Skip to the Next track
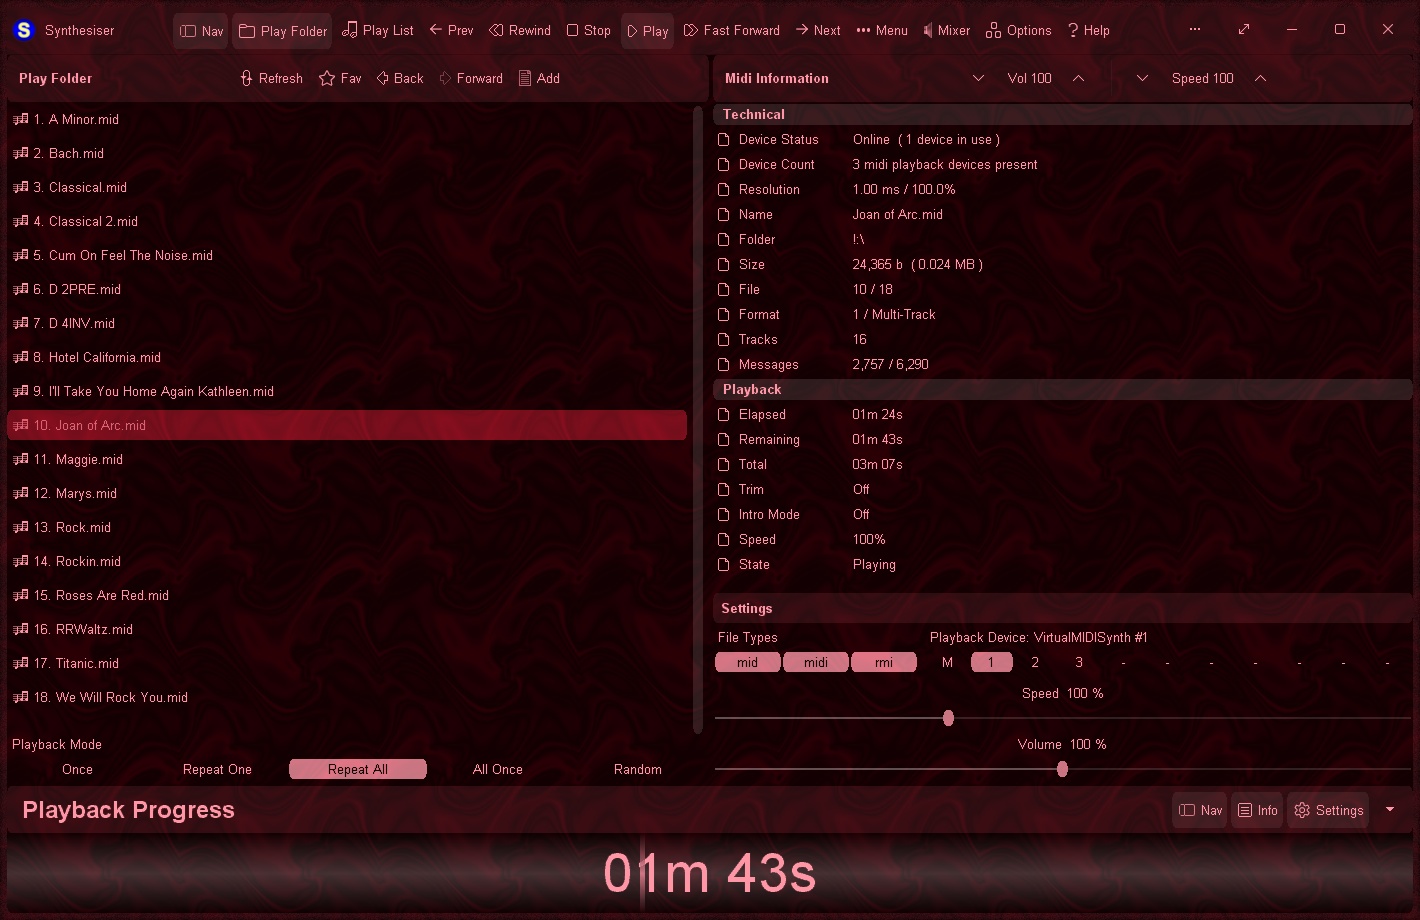 pyautogui.click(x=818, y=30)
